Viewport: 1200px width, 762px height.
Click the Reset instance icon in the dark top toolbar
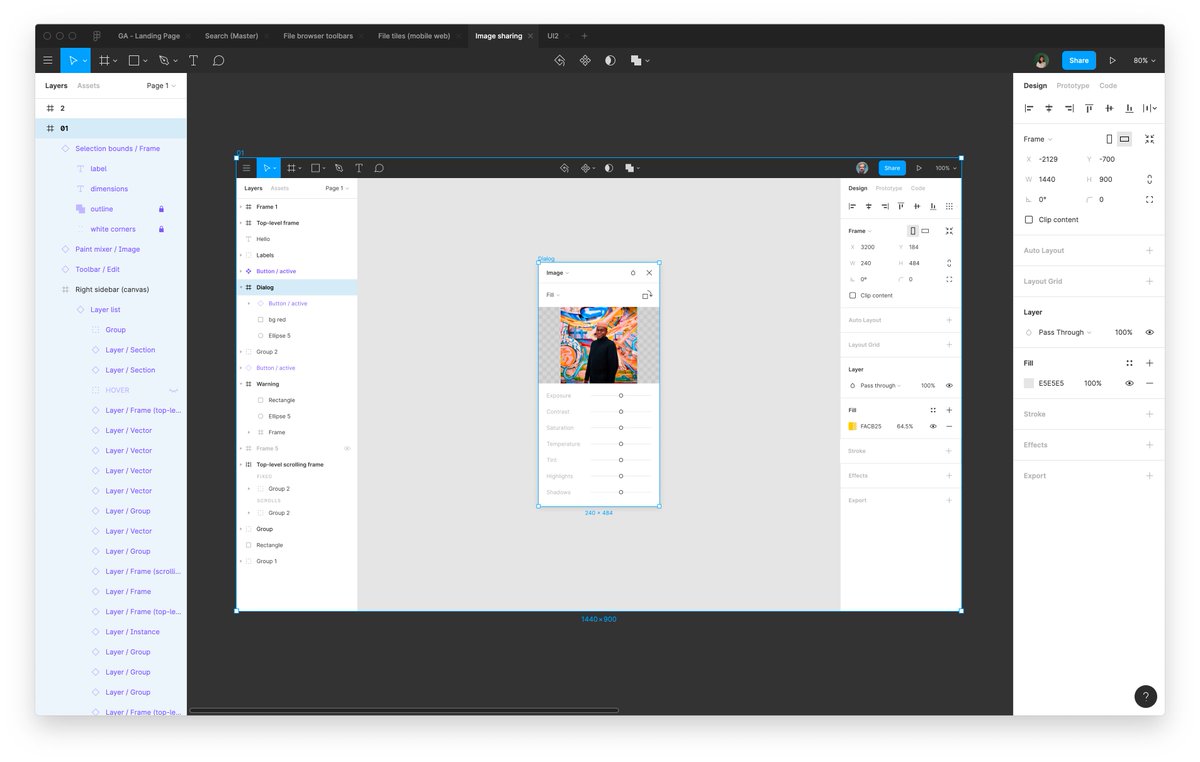pos(560,60)
